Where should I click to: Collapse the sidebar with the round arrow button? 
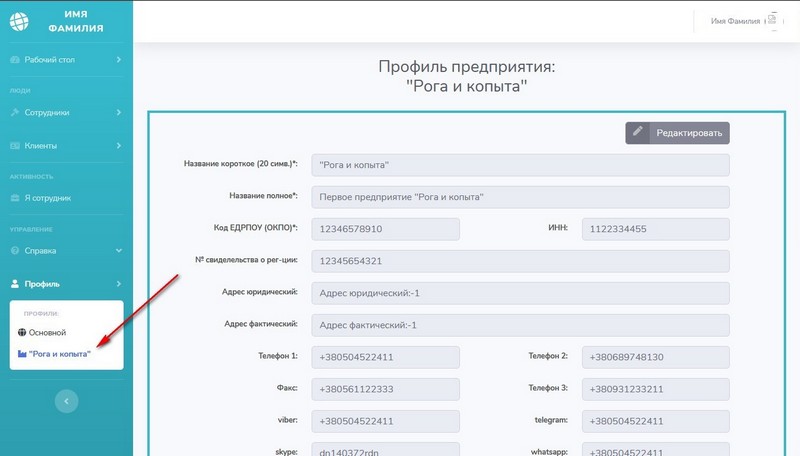[66, 400]
